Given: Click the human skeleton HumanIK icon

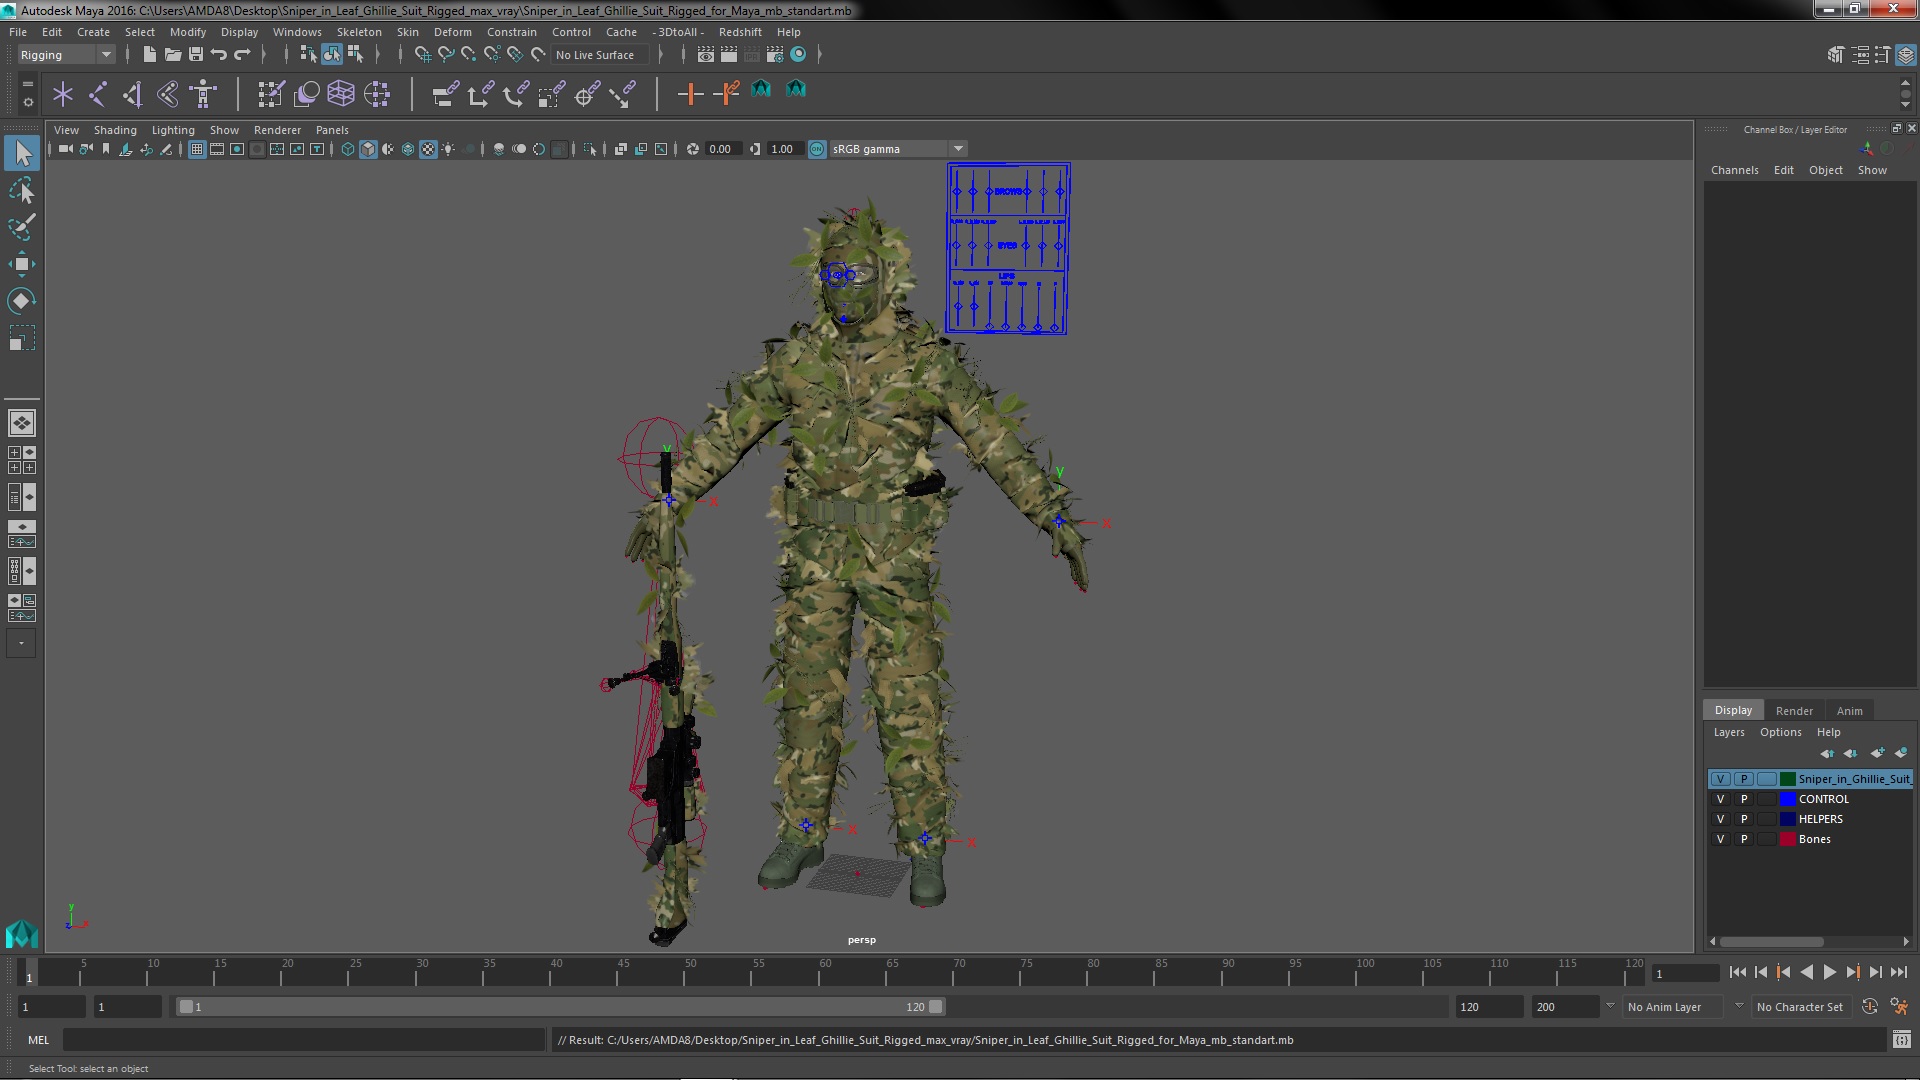Looking at the screenshot, I should (204, 94).
